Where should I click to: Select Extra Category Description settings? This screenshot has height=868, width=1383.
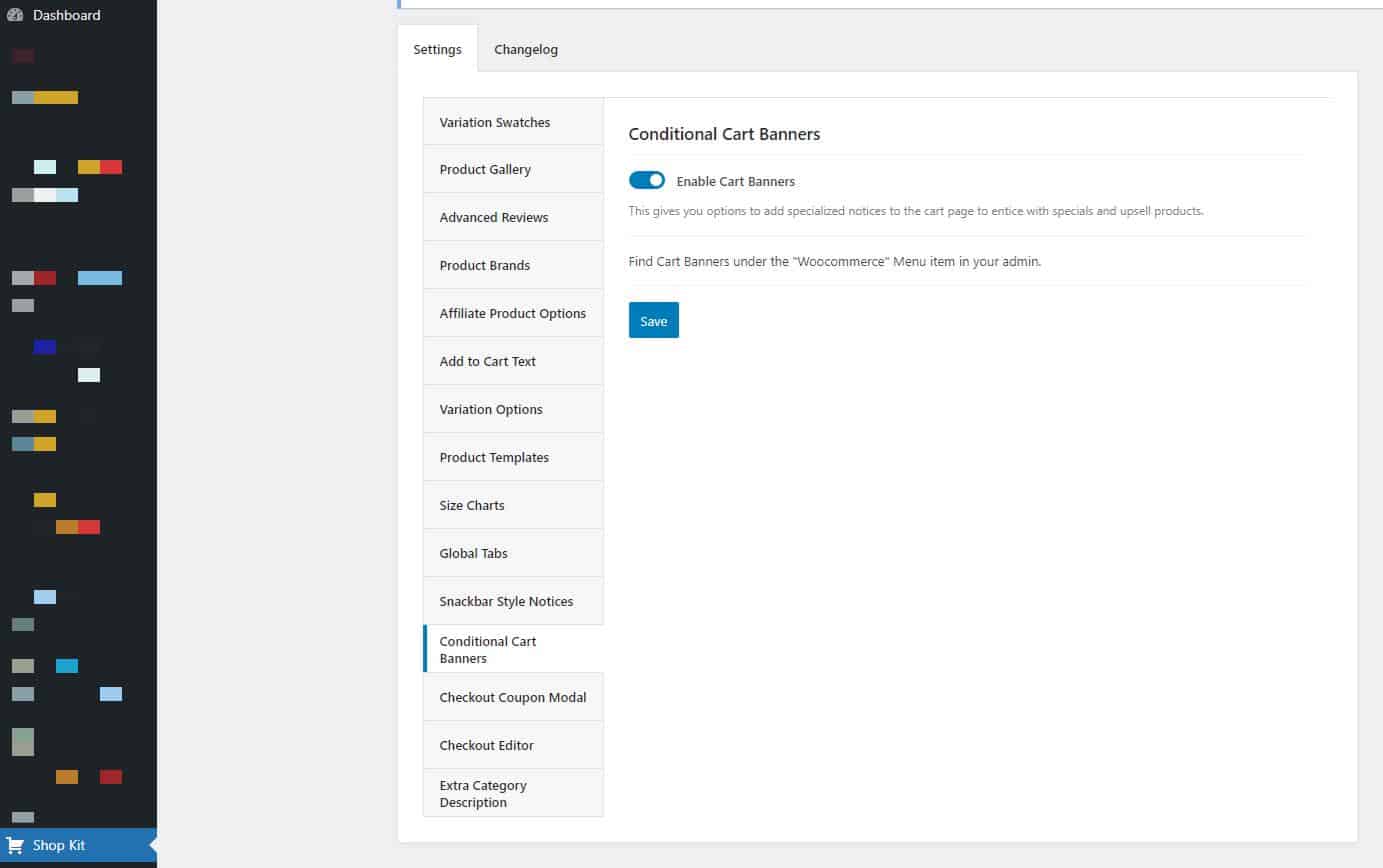pos(483,793)
